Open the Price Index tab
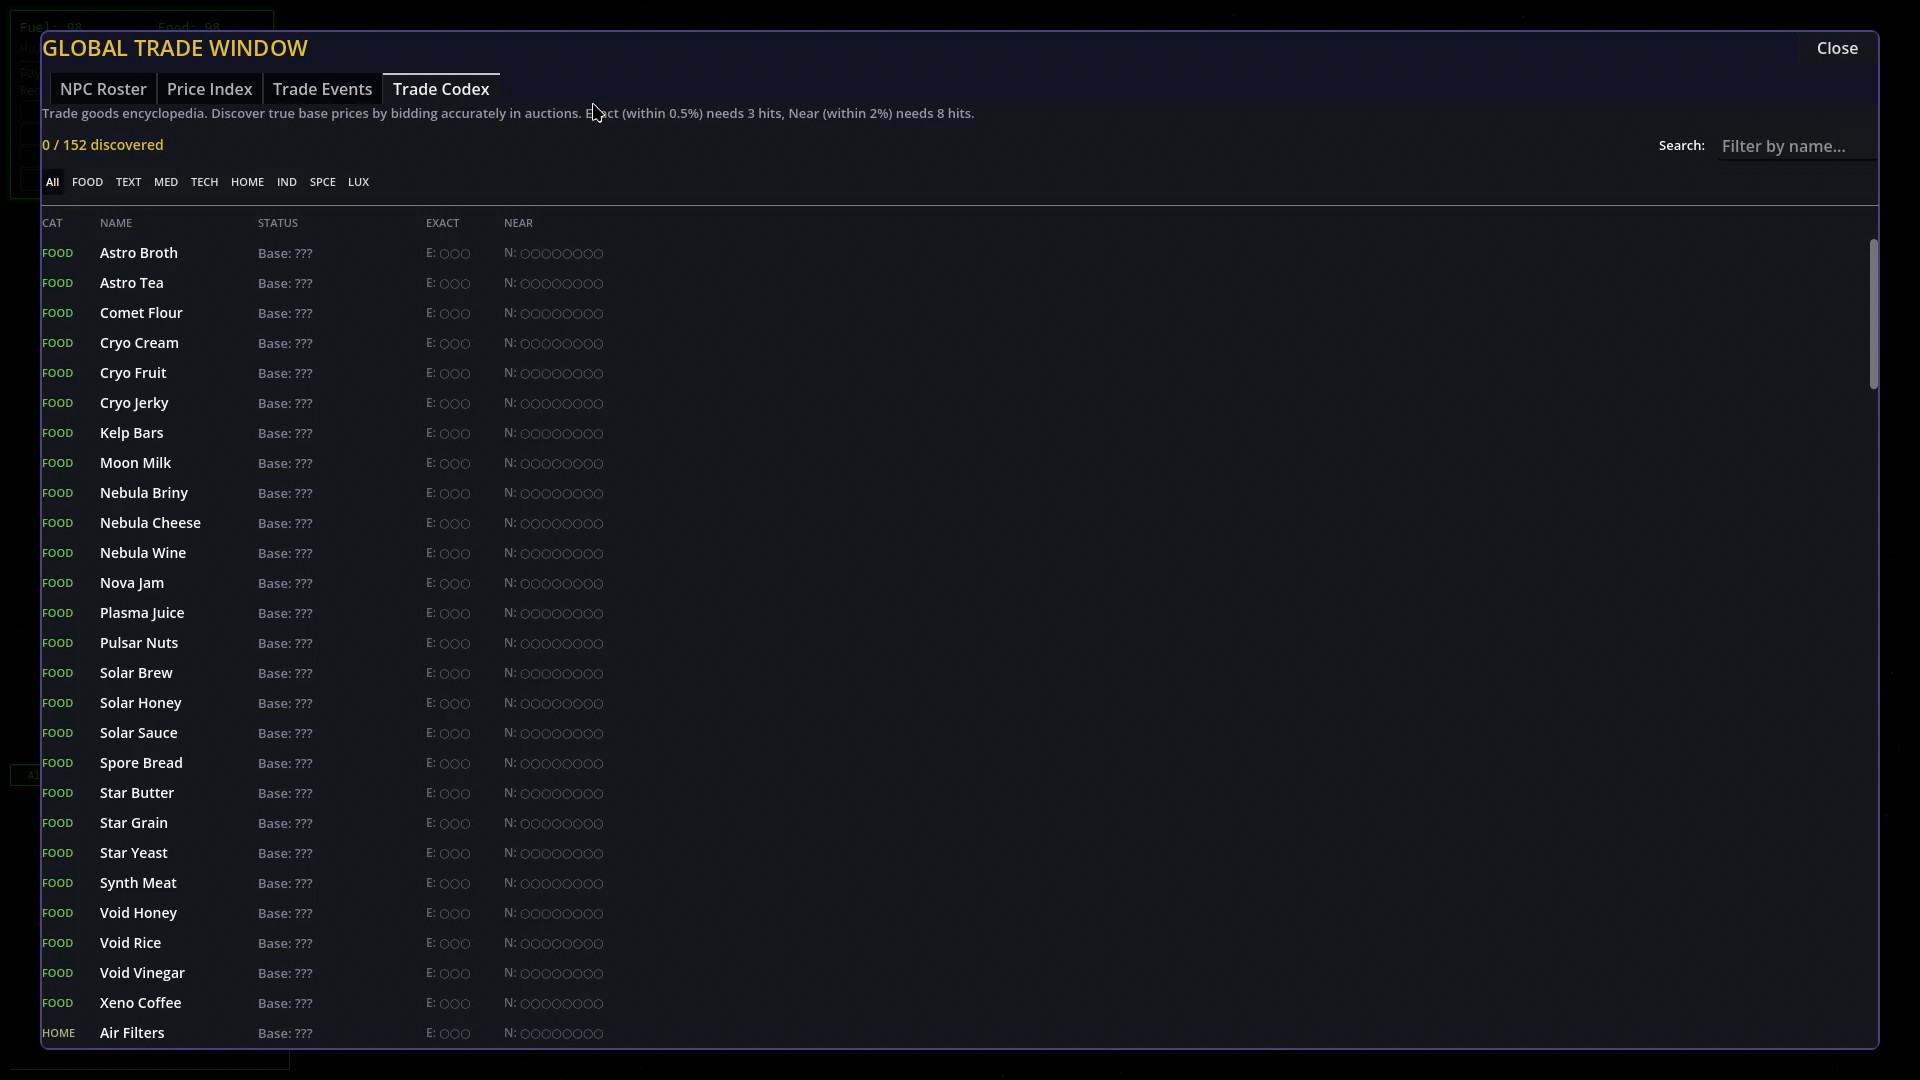The image size is (1920, 1080). 209,89
